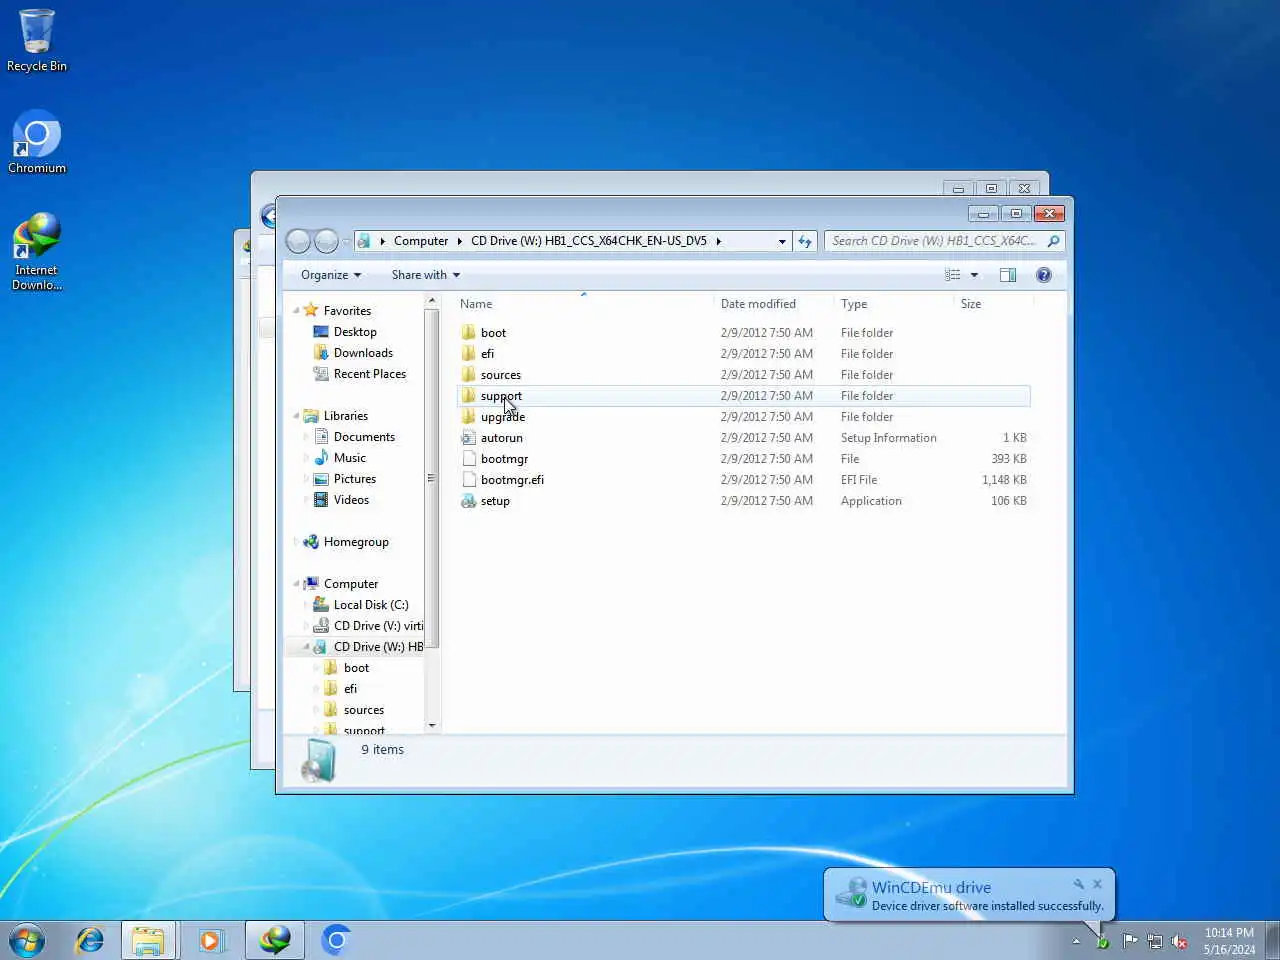
Task: Open the Music library
Action: [x=350, y=458]
